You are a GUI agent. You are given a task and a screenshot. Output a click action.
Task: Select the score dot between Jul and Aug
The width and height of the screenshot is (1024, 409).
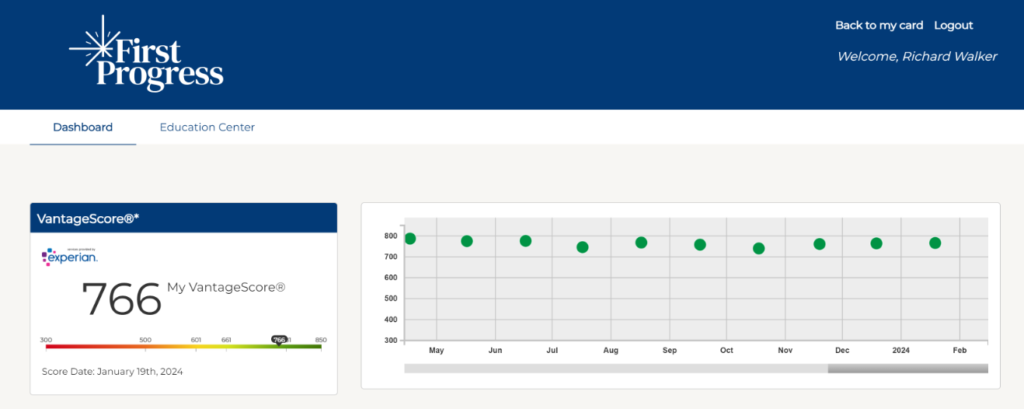pos(583,247)
